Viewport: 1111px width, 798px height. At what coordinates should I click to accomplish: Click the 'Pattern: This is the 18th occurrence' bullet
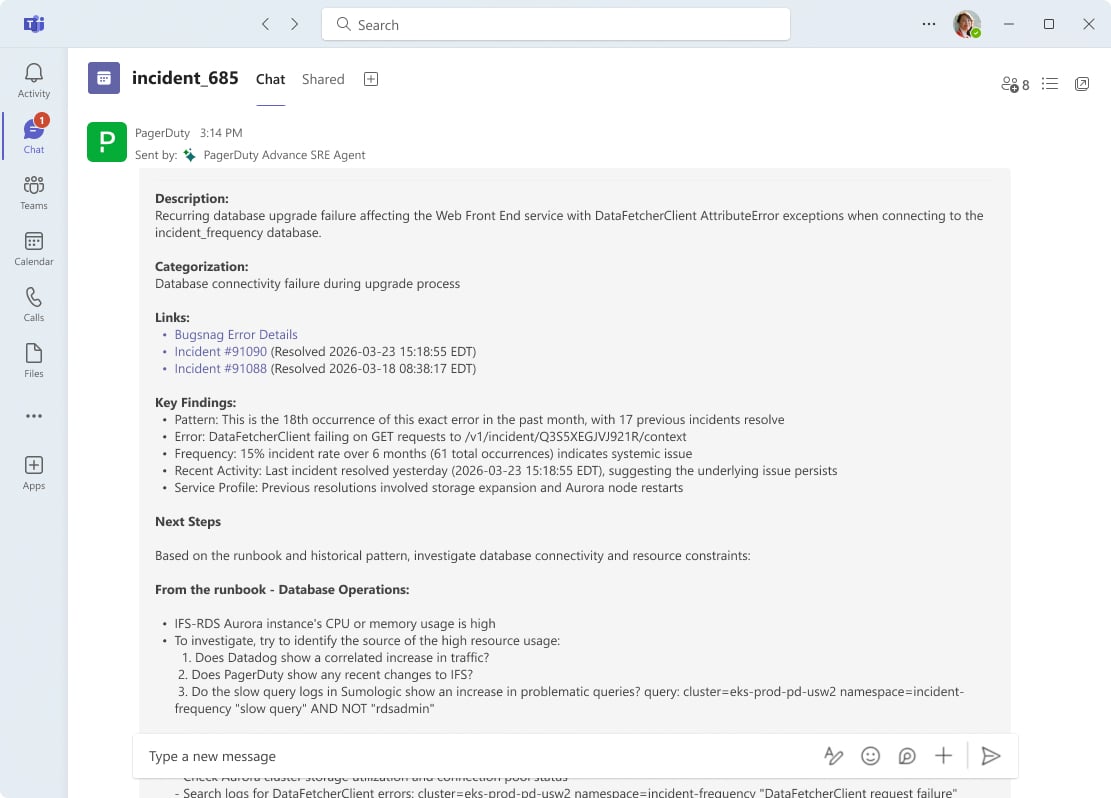pos(479,420)
